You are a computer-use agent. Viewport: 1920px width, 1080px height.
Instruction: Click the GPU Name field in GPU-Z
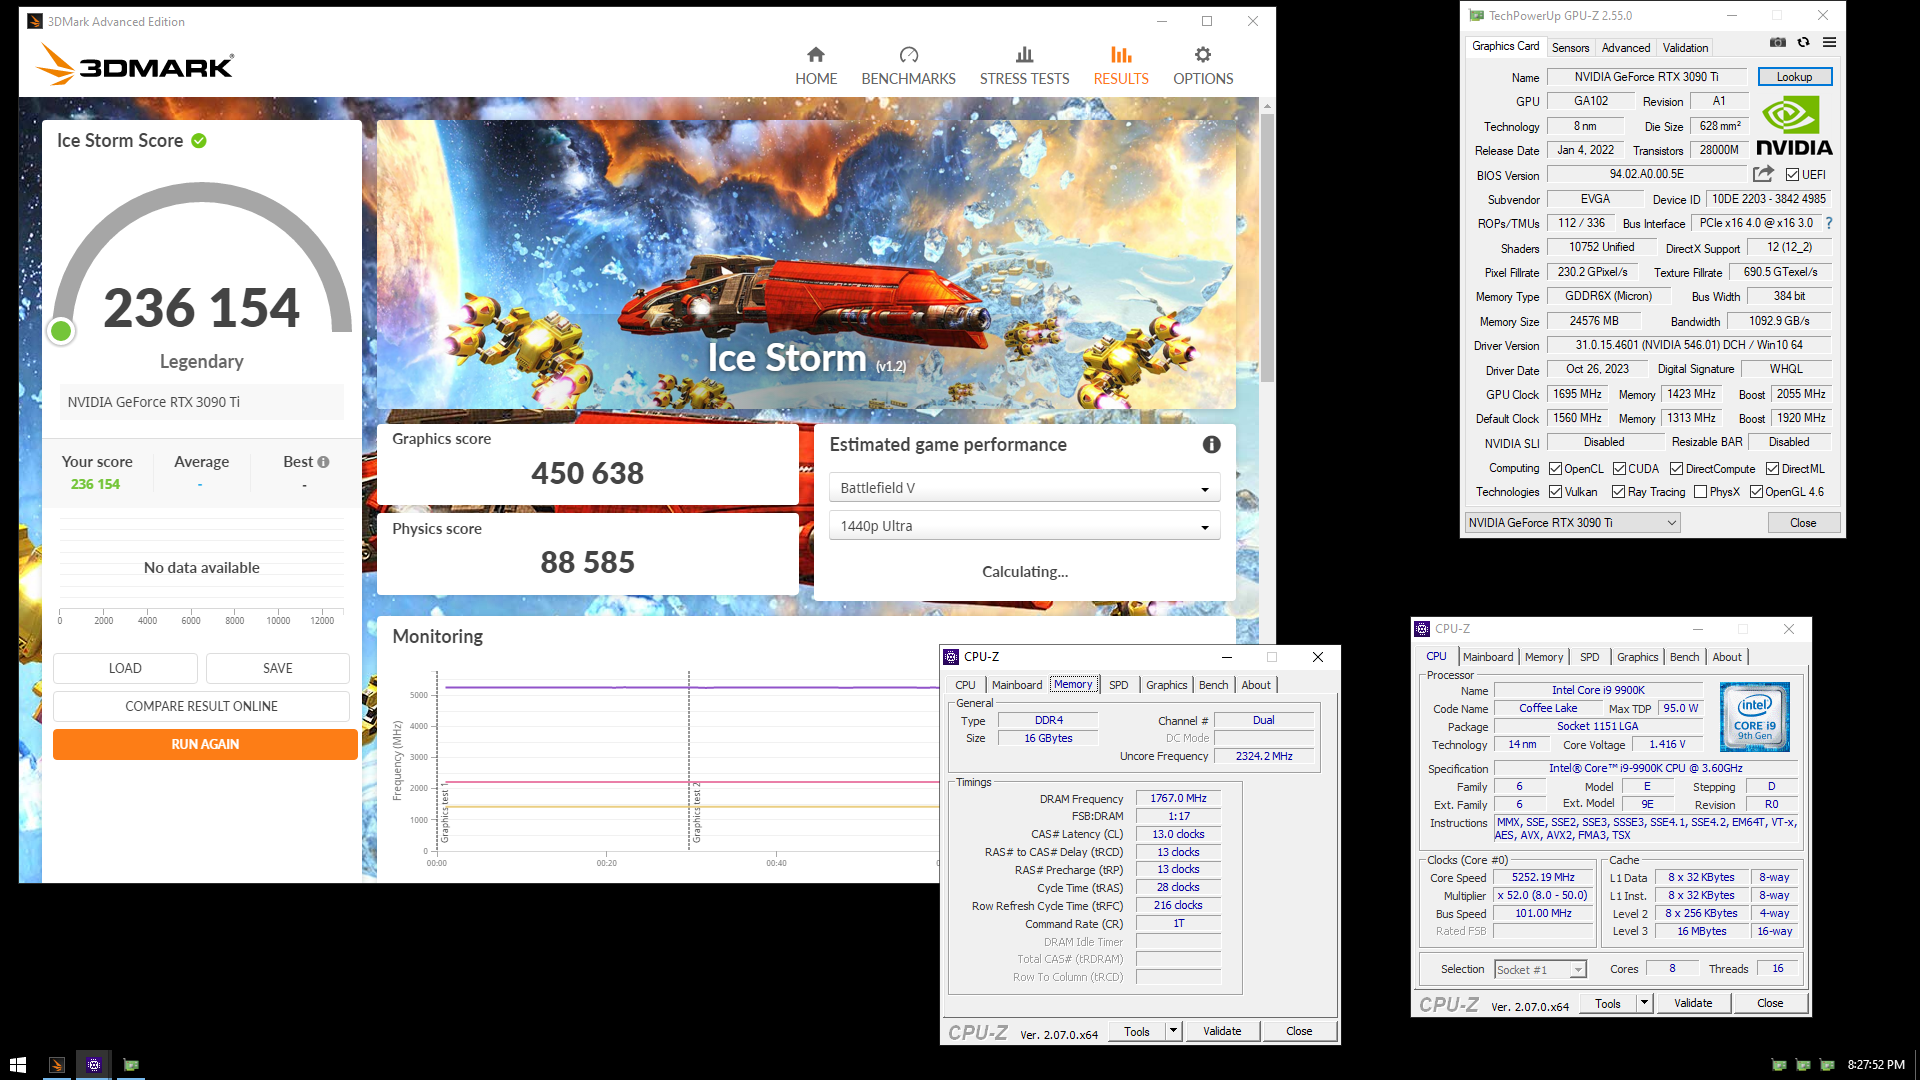pyautogui.click(x=1646, y=77)
